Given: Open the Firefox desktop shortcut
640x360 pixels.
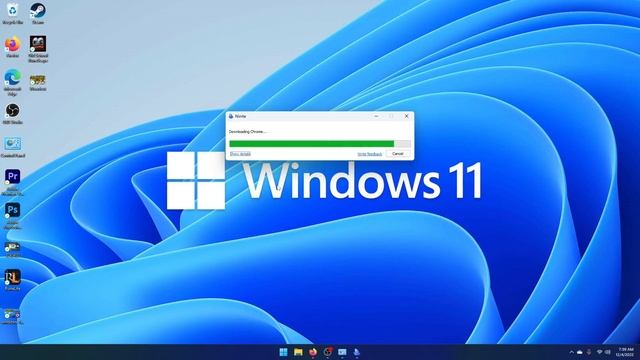Looking at the screenshot, I should tap(13, 47).
